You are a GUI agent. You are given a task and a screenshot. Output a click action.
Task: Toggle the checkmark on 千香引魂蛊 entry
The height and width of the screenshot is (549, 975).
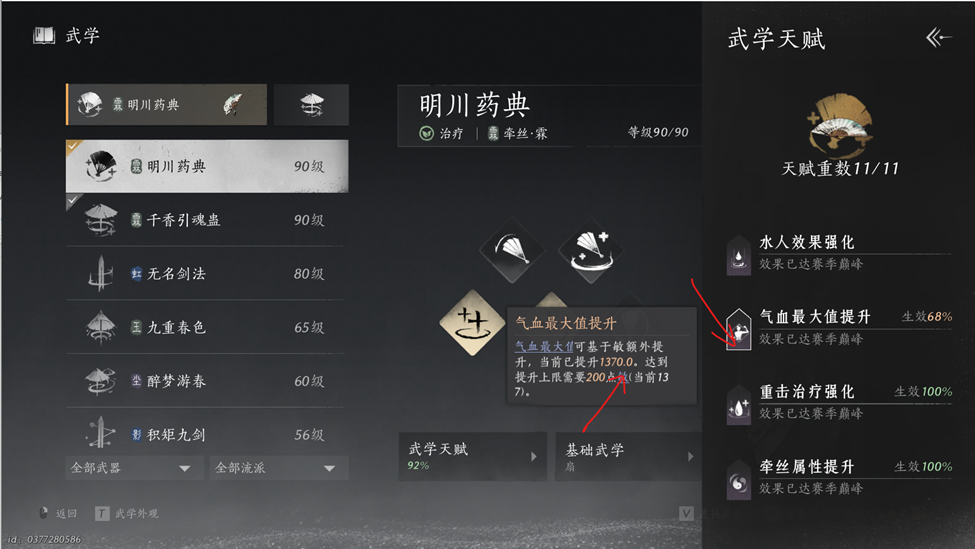point(73,200)
